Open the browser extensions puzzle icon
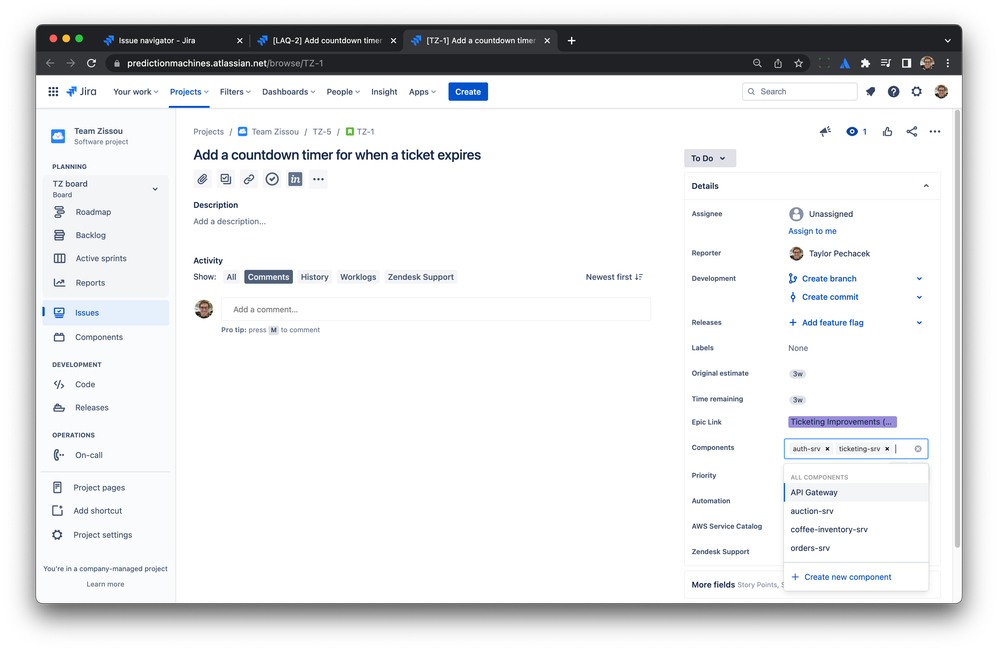This screenshot has width=998, height=651. pyautogui.click(x=865, y=63)
